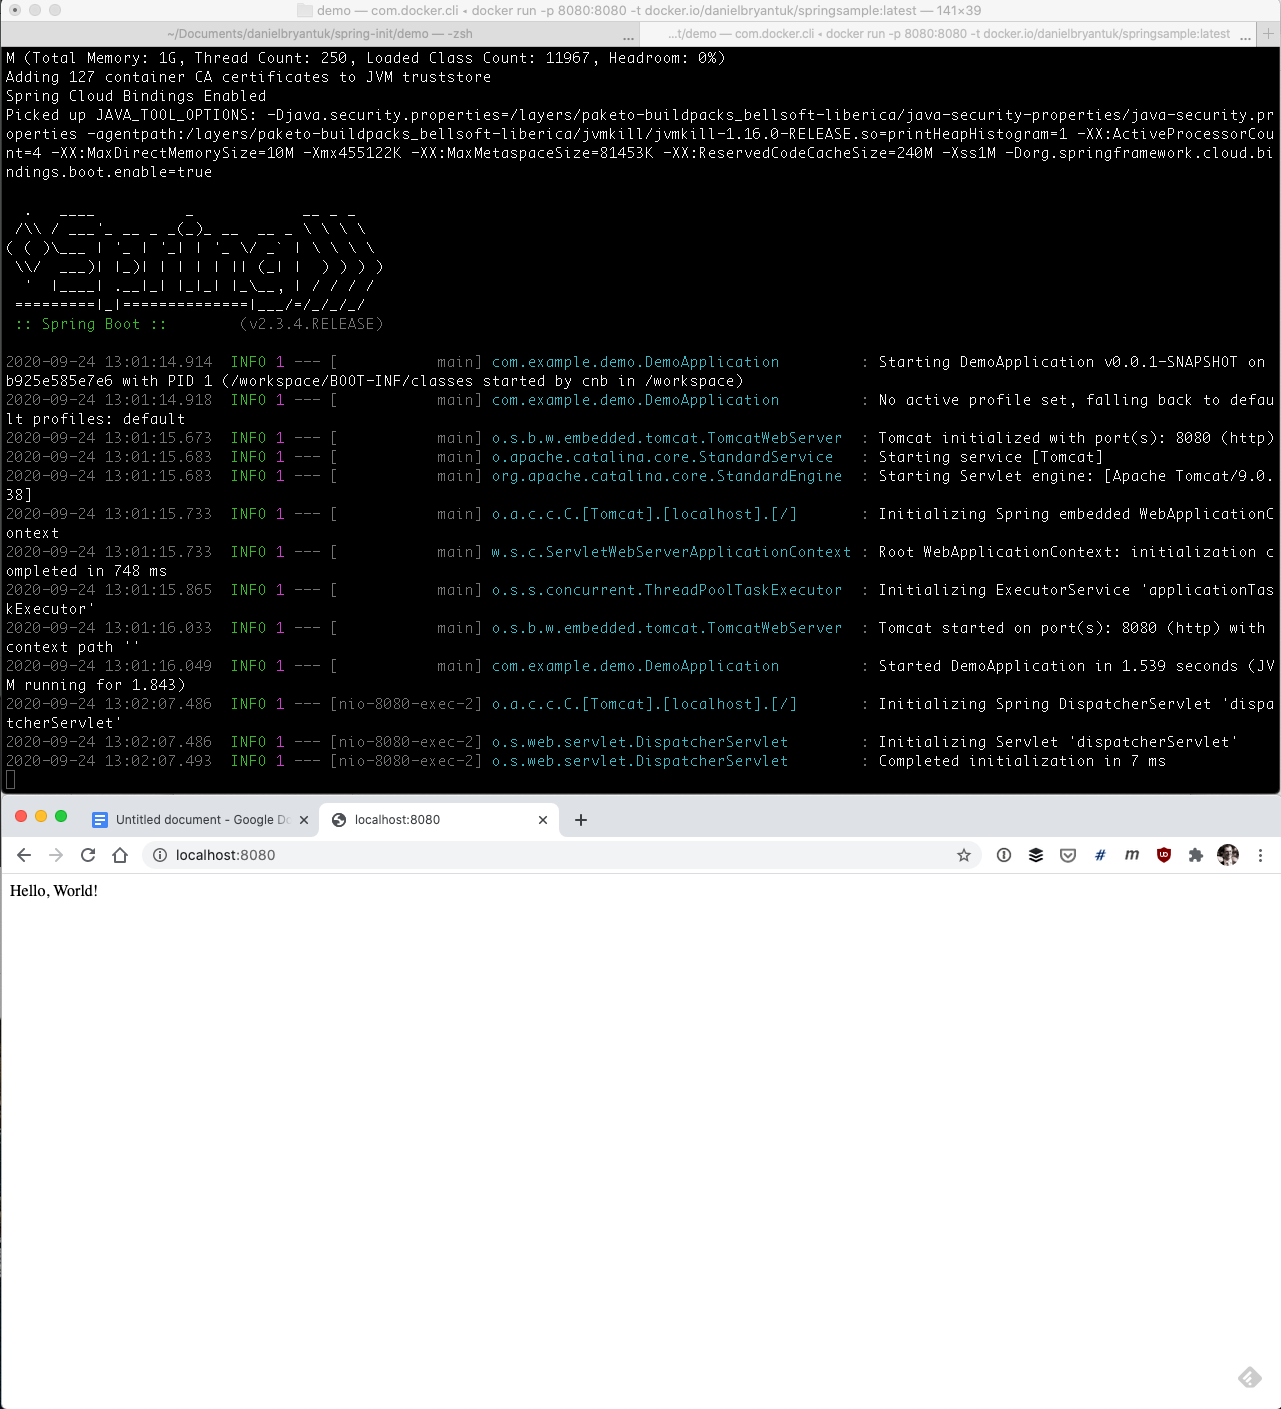Image resolution: width=1281 pixels, height=1409 pixels.
Task: Click 'o.s.s.concurrent.ThreadPoolTaskExecutor' logger name
Action: (x=667, y=590)
